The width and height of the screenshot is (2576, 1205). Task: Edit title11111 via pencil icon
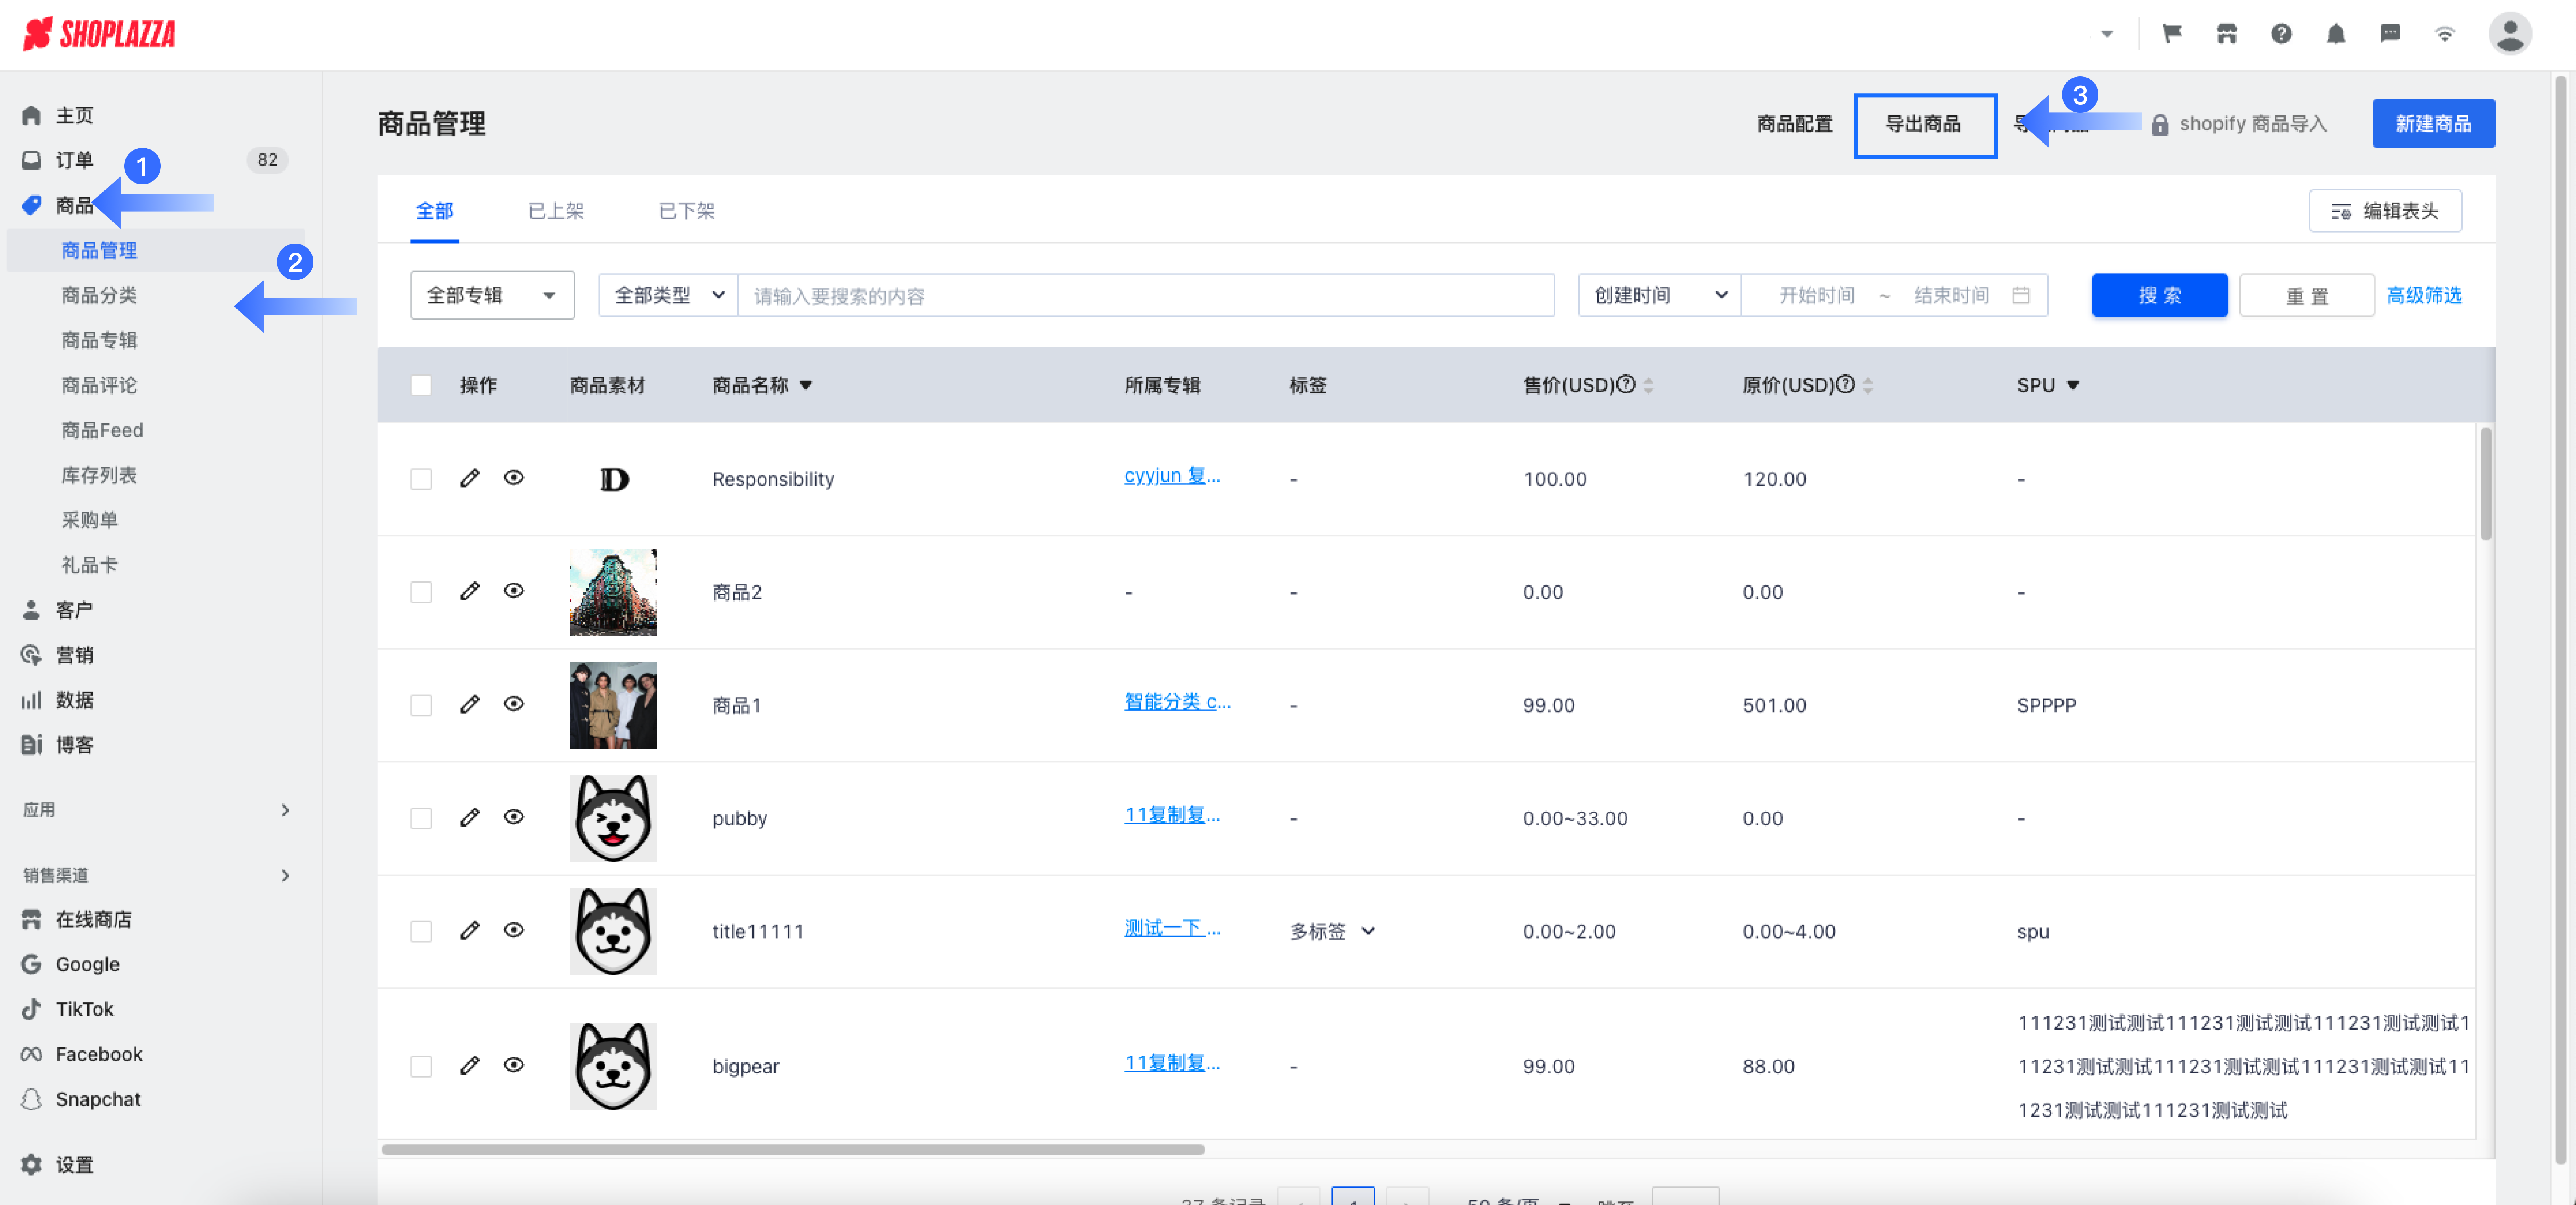pyautogui.click(x=470, y=930)
